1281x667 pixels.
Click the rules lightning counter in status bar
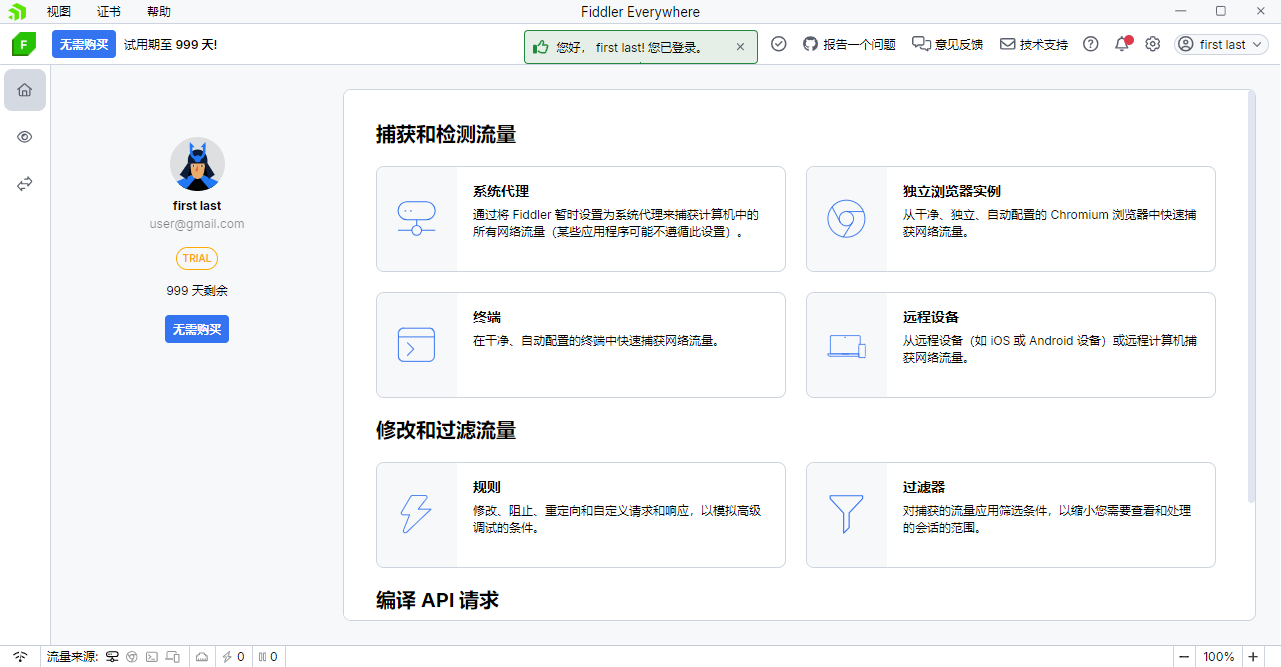click(233, 657)
